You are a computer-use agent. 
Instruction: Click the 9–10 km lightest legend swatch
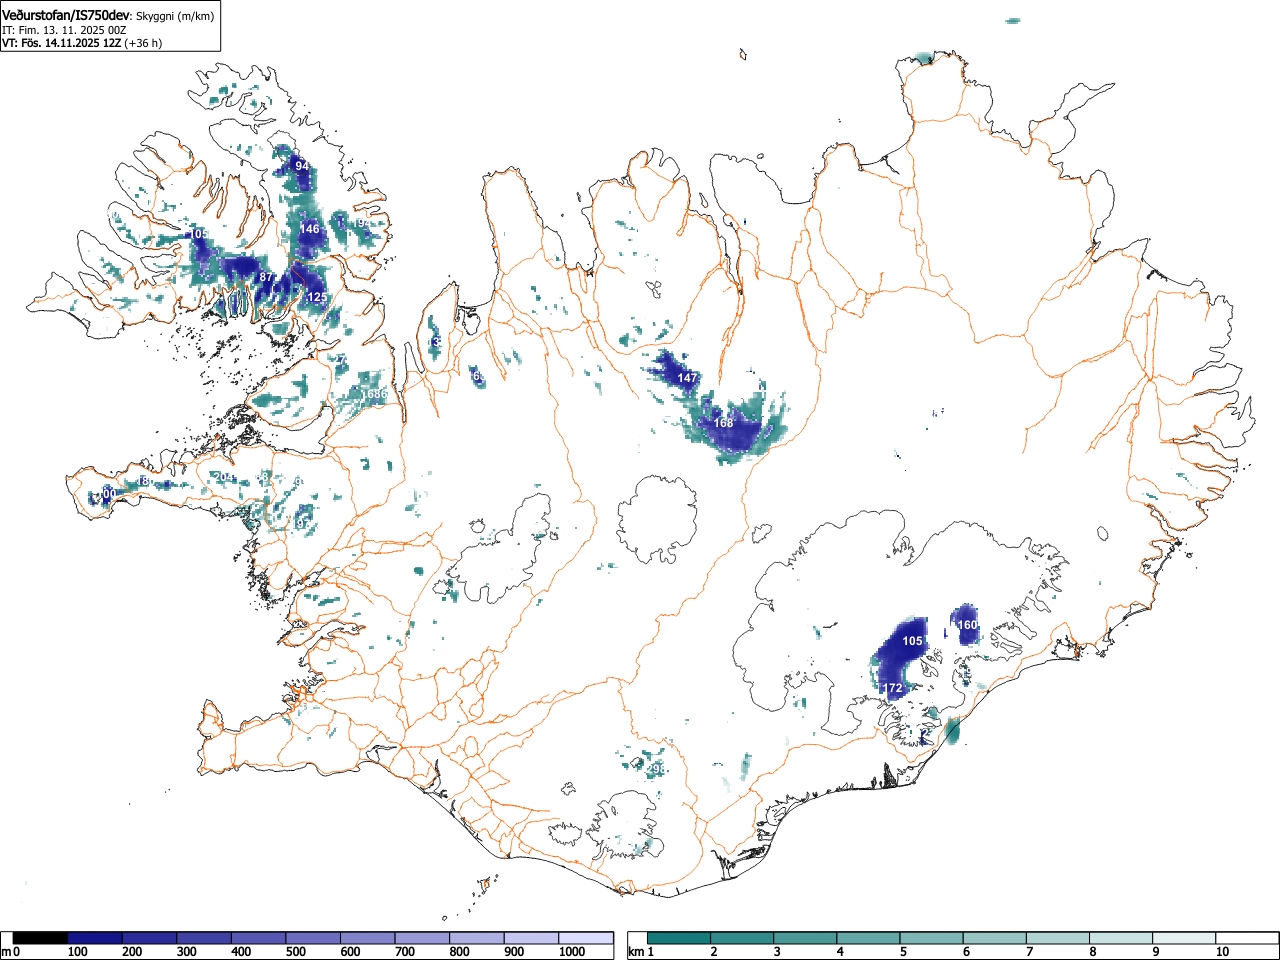pyautogui.click(x=1186, y=938)
